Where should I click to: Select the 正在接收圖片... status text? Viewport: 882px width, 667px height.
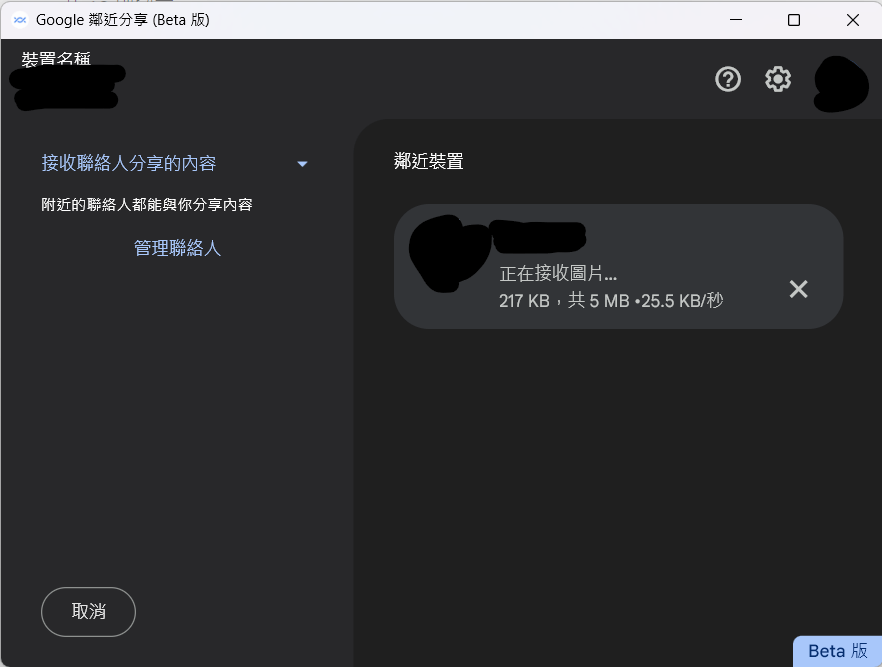coord(558,273)
